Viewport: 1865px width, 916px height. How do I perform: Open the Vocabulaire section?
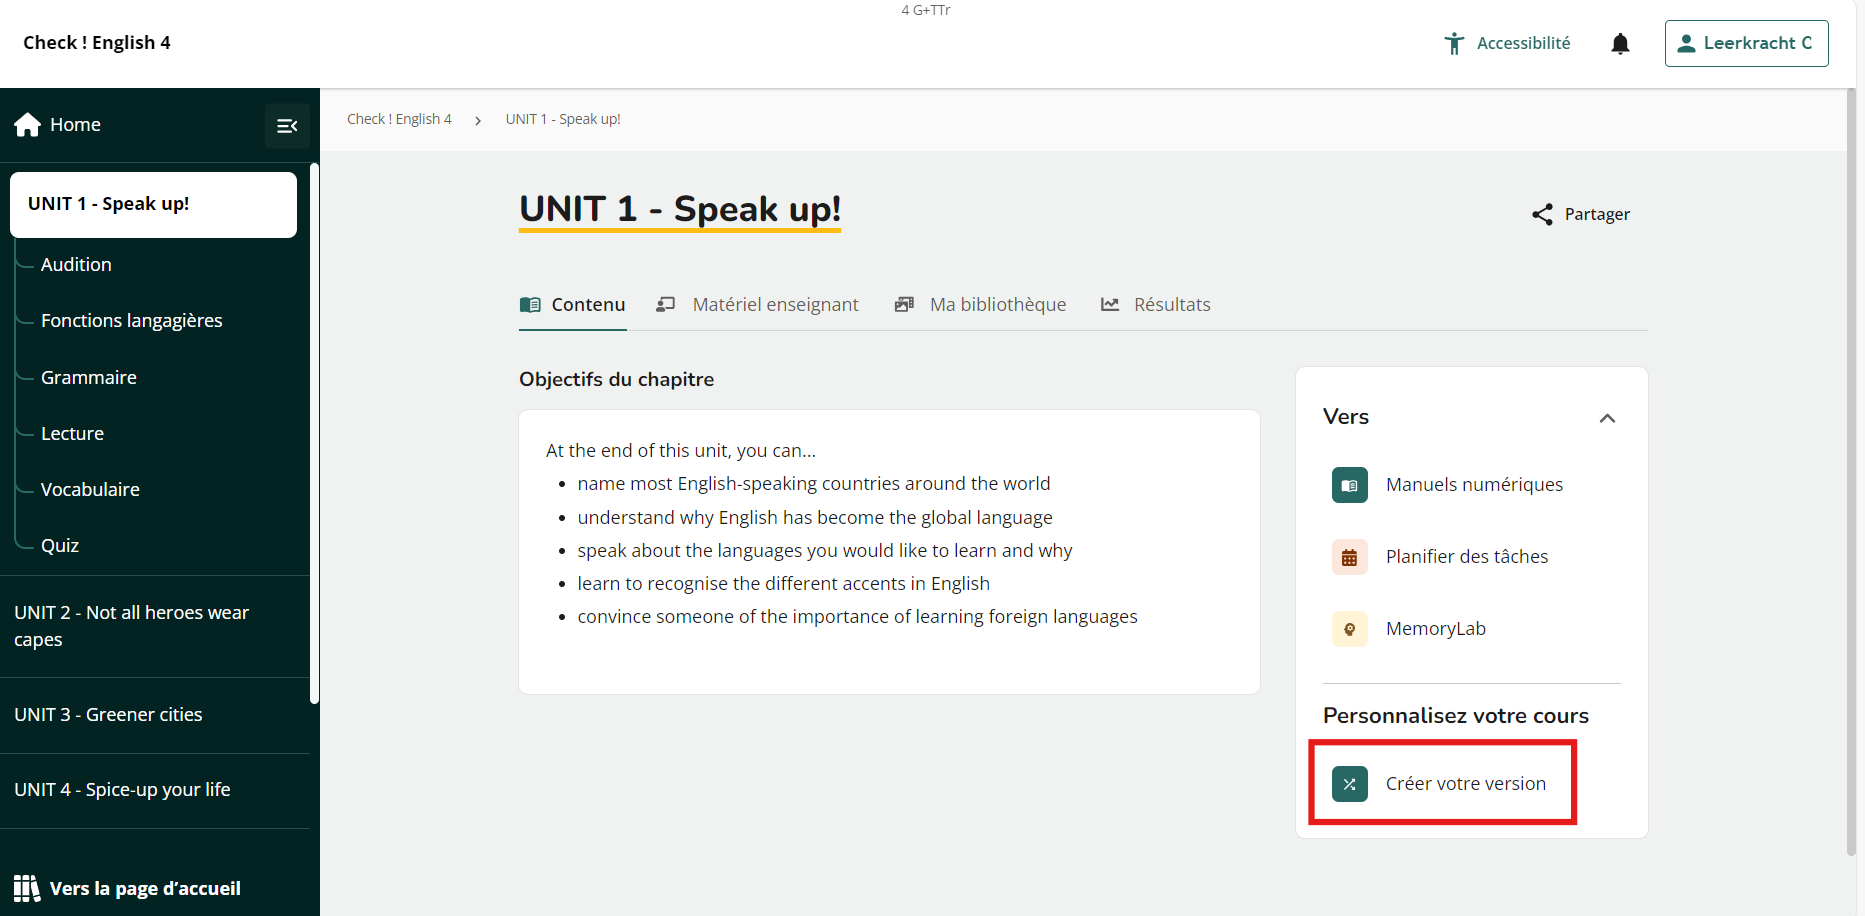point(90,490)
